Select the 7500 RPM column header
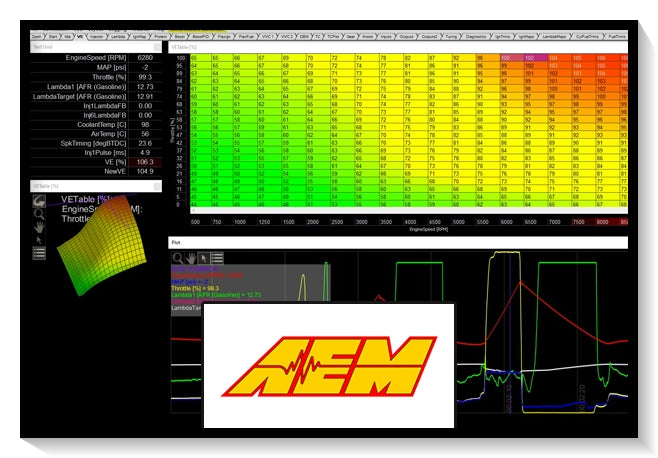This screenshot has height=458, width=658. (579, 222)
